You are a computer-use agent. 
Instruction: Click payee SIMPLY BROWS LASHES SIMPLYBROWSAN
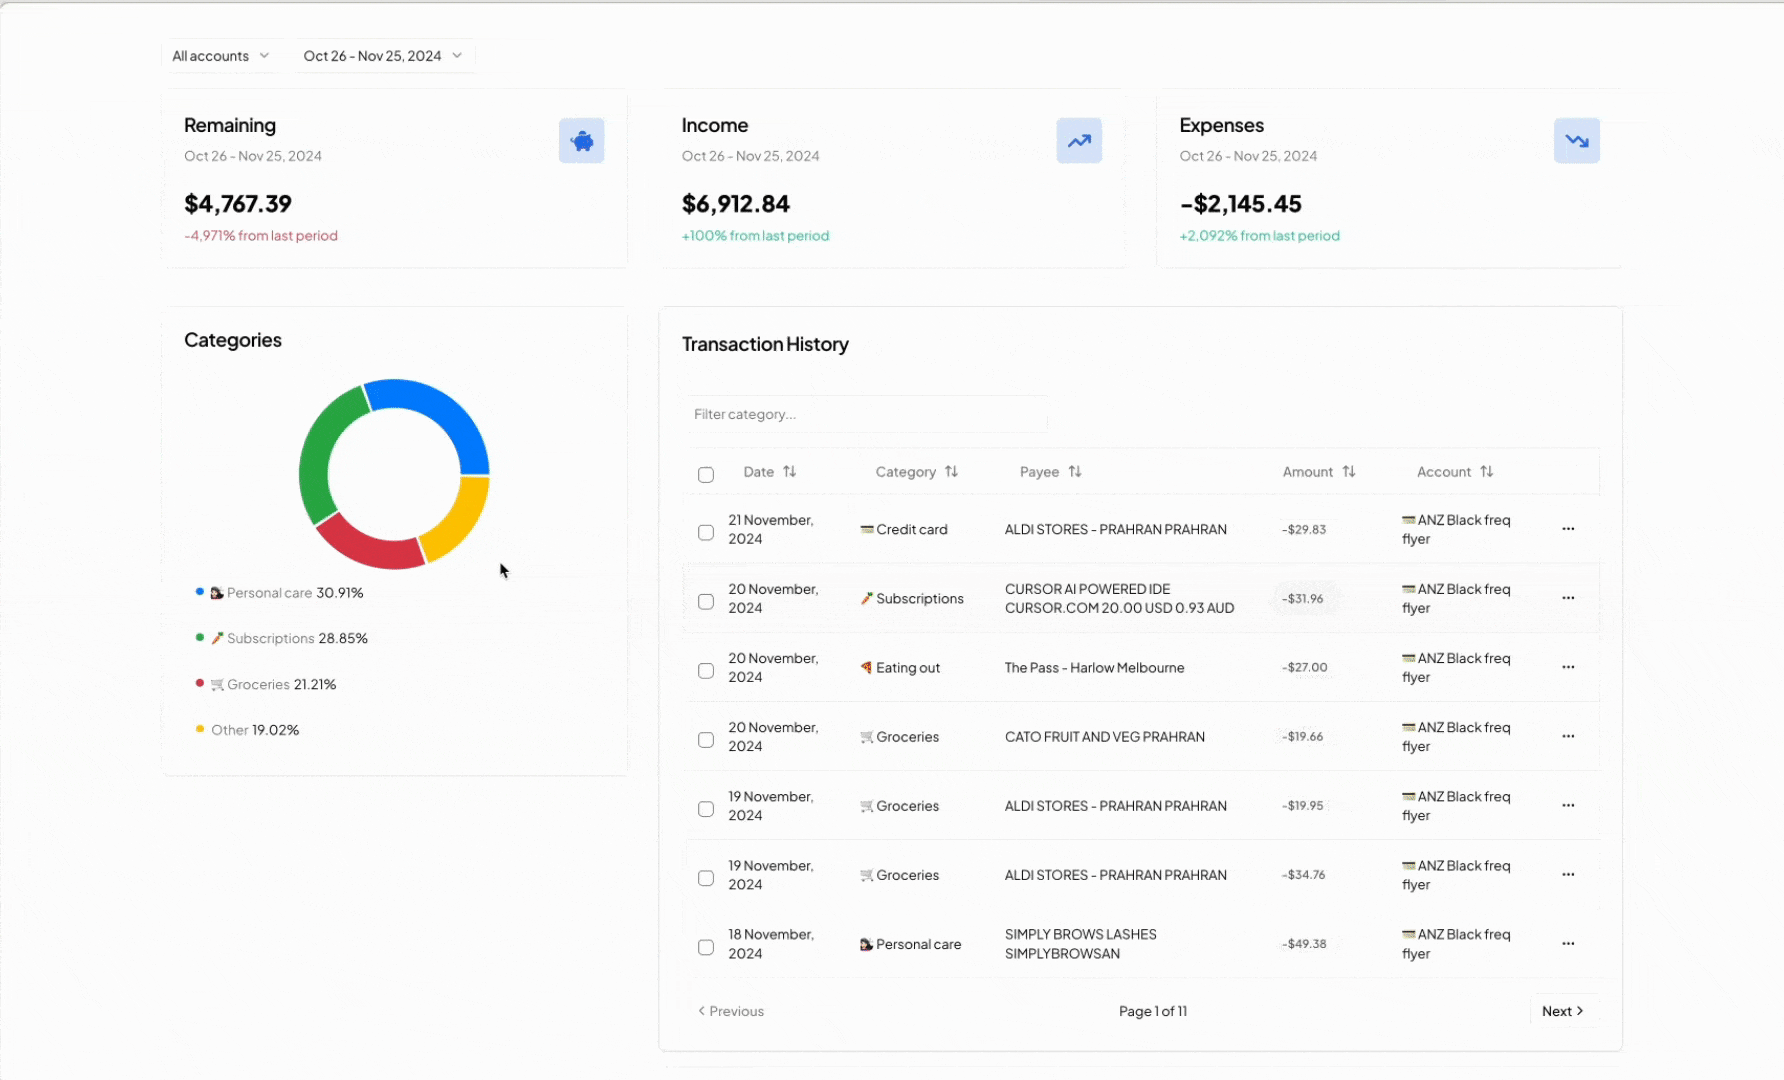(1080, 944)
